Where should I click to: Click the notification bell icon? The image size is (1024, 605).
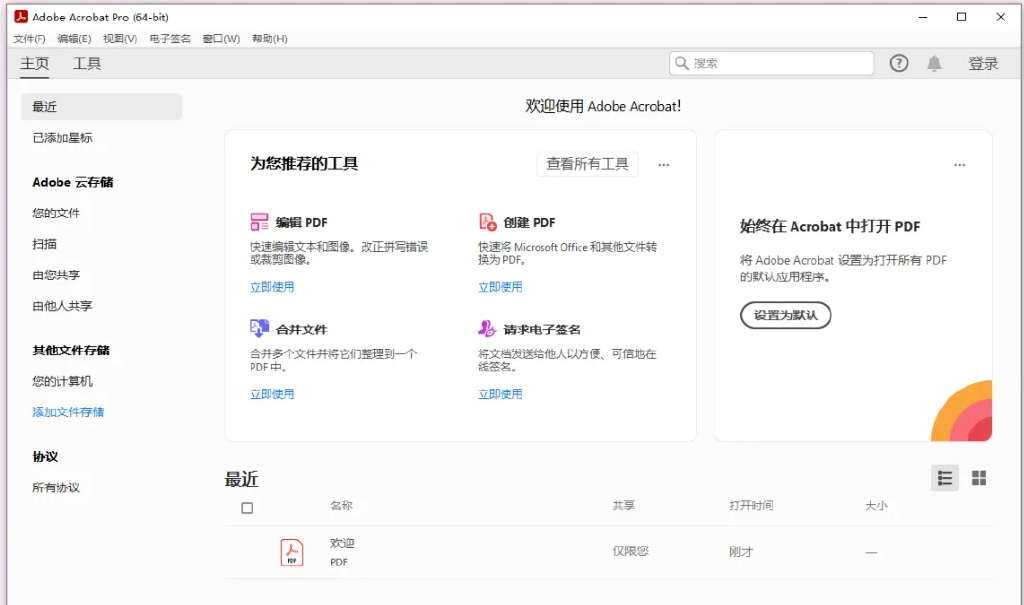(x=935, y=62)
